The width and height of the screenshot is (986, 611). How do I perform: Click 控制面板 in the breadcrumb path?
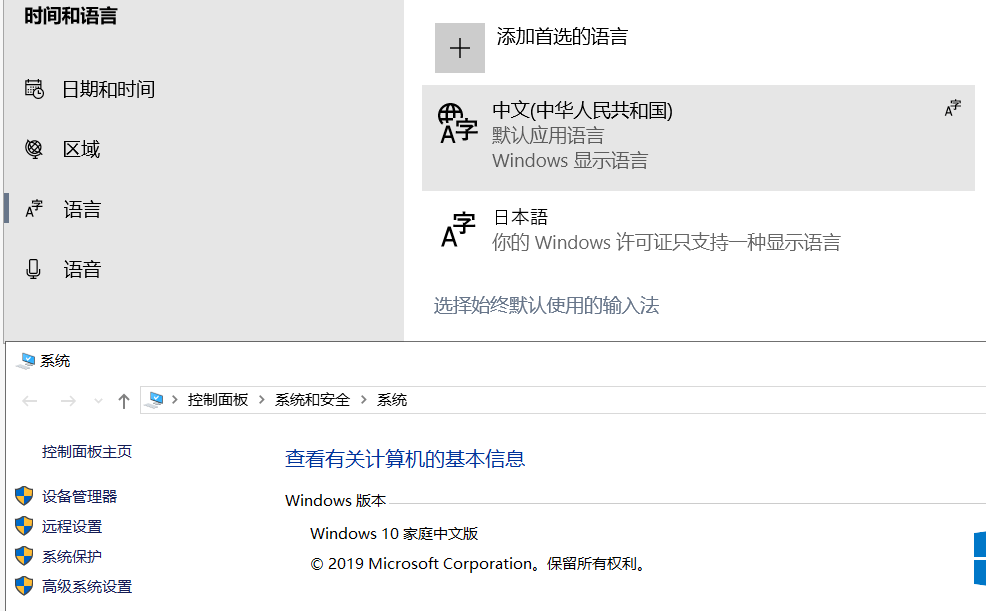pyautogui.click(x=218, y=399)
